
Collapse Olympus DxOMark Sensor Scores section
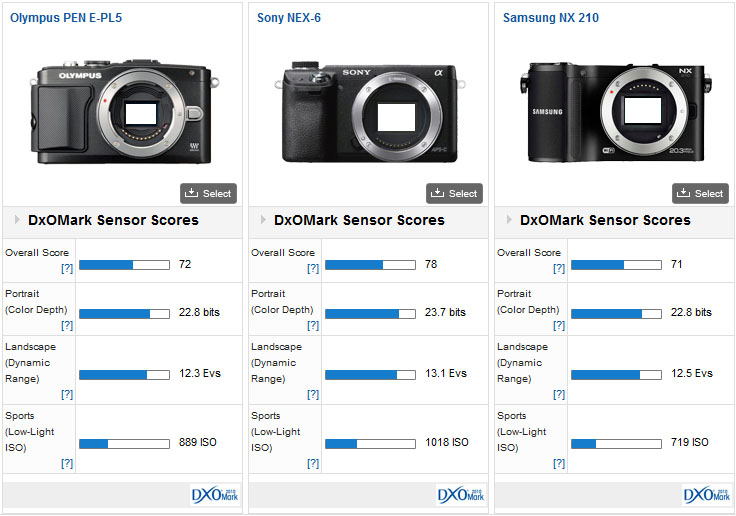coord(18,220)
